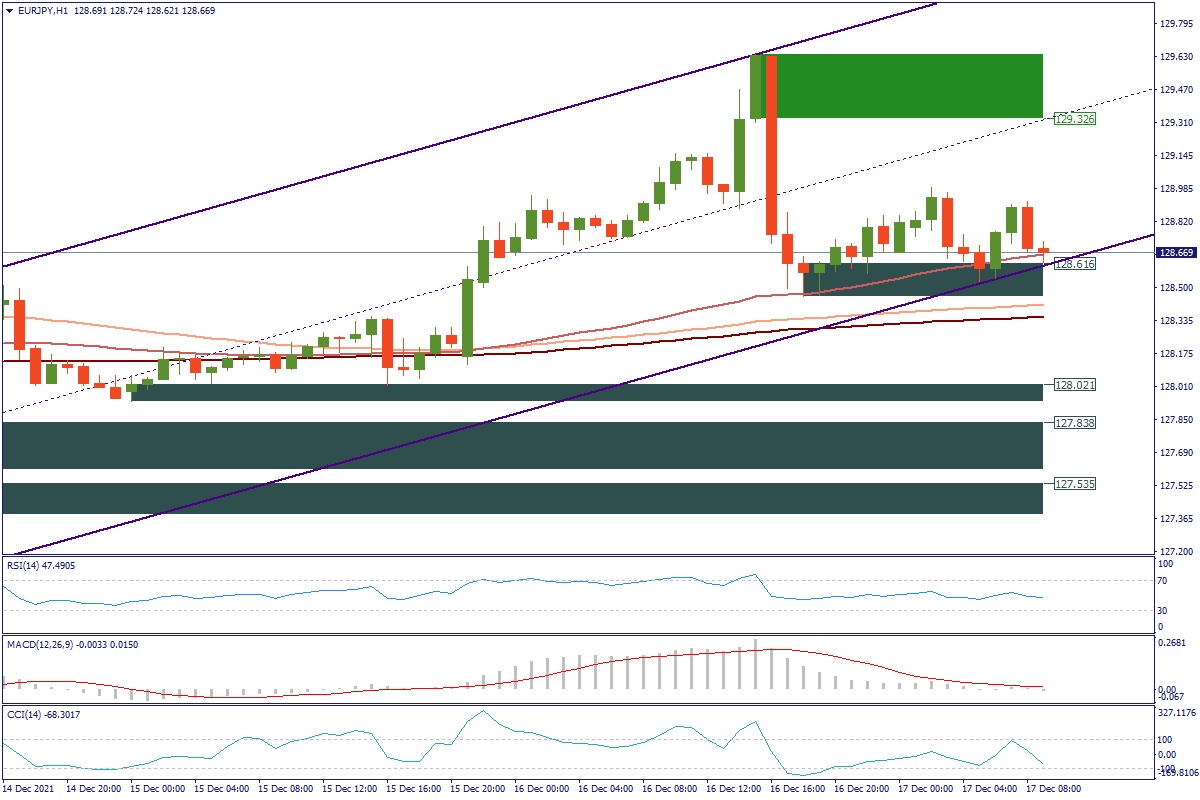Click the dropdown triangle beside EURJPY,H1
The image size is (1200, 800).
(9, 10)
